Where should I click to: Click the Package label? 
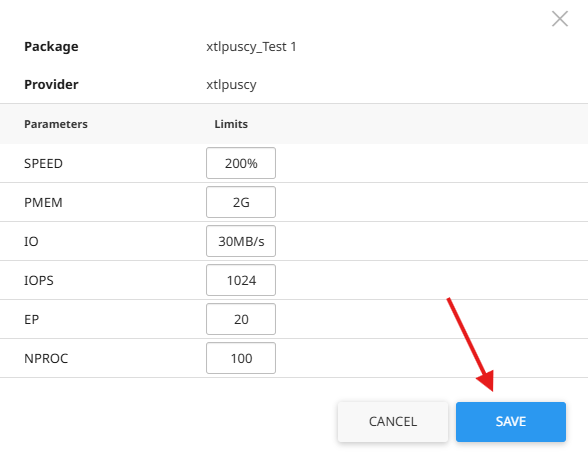click(x=51, y=46)
